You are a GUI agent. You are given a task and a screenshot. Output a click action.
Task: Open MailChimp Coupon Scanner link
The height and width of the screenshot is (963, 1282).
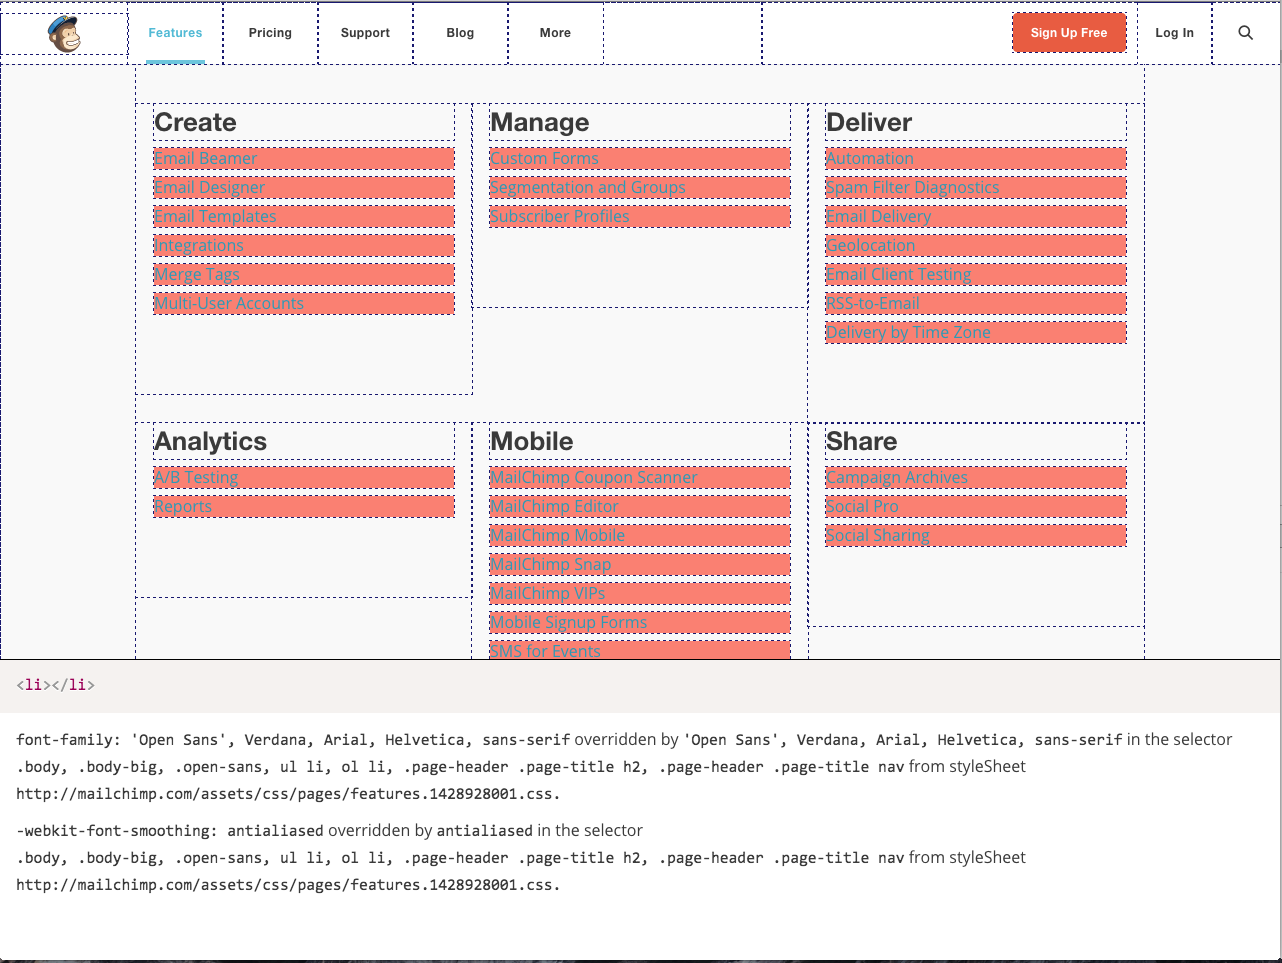click(x=593, y=477)
